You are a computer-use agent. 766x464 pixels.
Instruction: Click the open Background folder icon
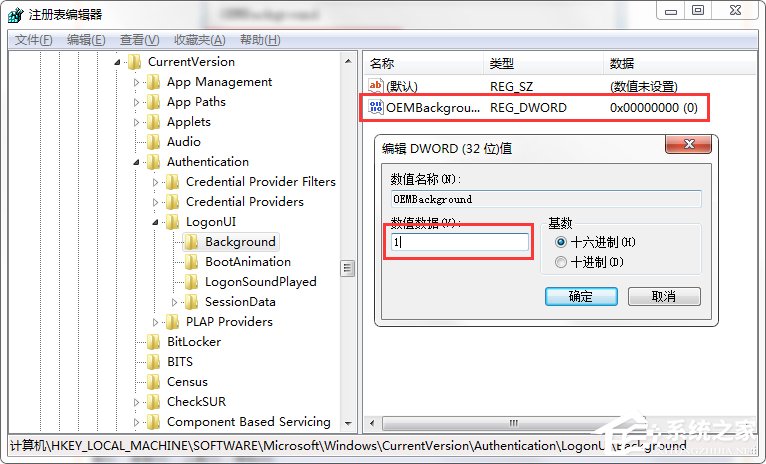(x=192, y=242)
